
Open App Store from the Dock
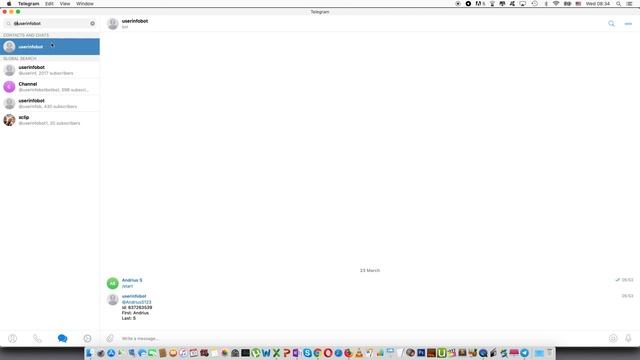pos(111,353)
